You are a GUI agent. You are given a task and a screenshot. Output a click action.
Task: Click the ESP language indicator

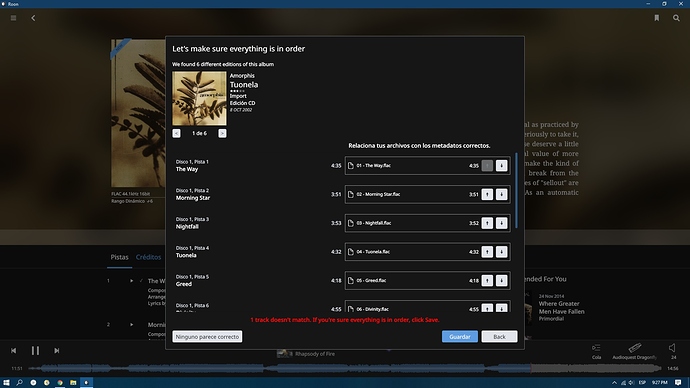642,383
